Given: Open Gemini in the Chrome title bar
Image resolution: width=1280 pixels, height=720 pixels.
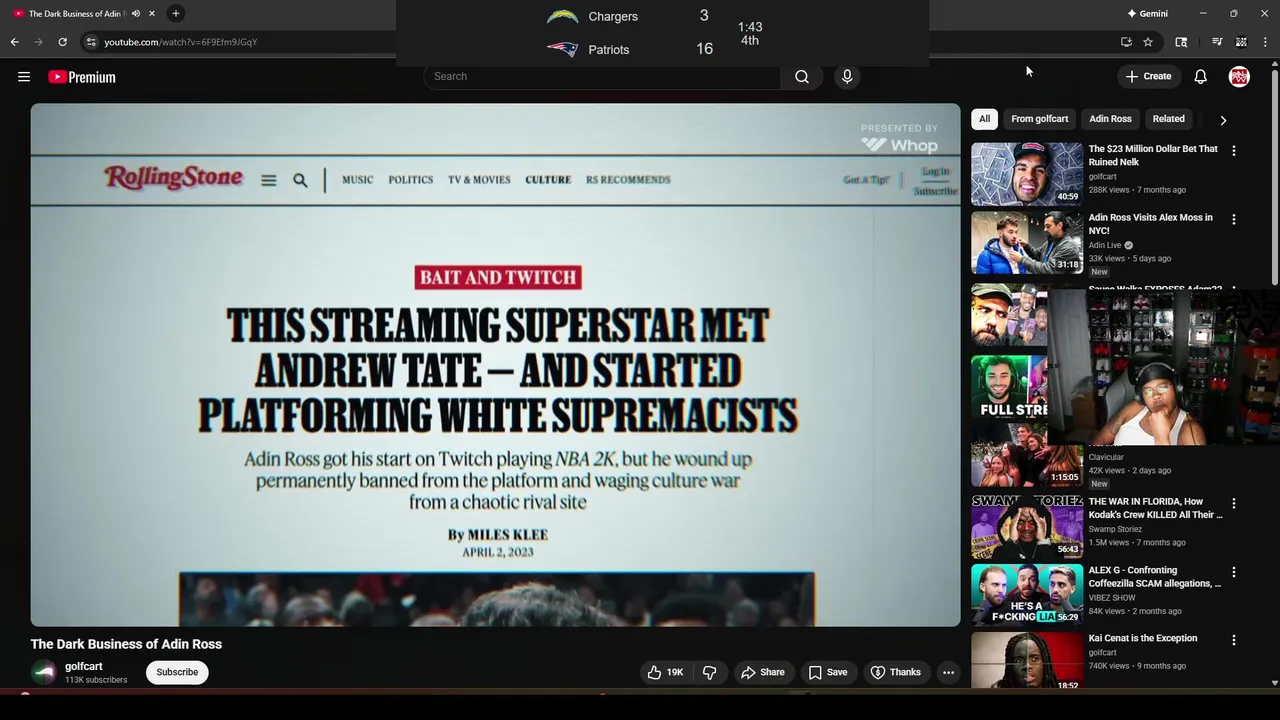Looking at the screenshot, I should [1147, 13].
